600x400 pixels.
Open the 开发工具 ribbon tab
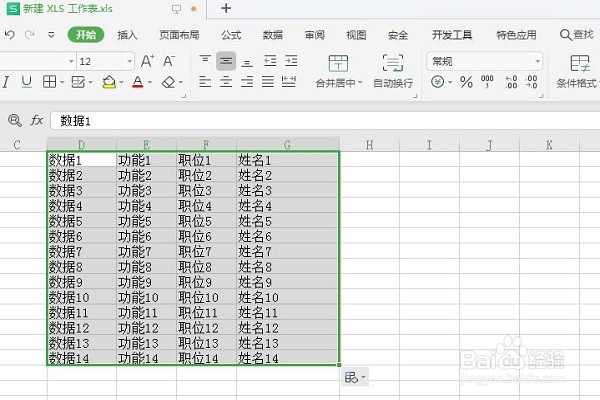(x=452, y=35)
